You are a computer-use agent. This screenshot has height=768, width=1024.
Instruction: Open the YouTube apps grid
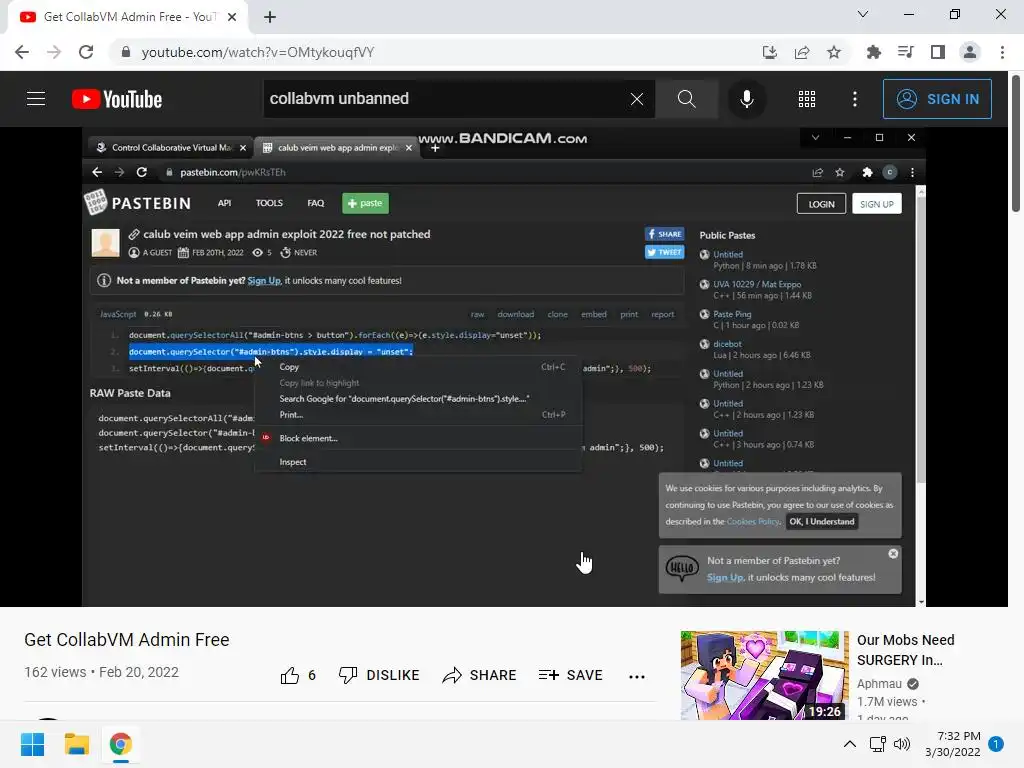pos(807,99)
